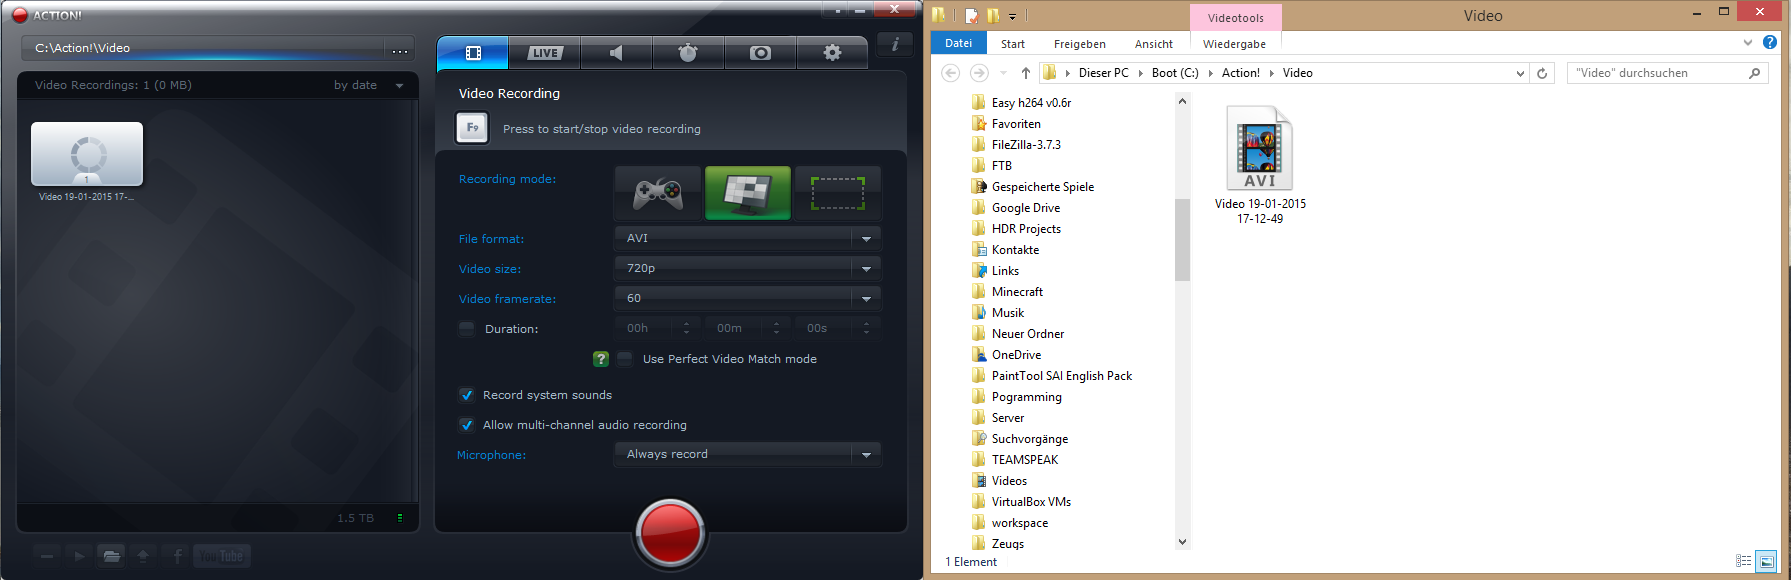Switch to the LIVE streaming tab

(545, 53)
